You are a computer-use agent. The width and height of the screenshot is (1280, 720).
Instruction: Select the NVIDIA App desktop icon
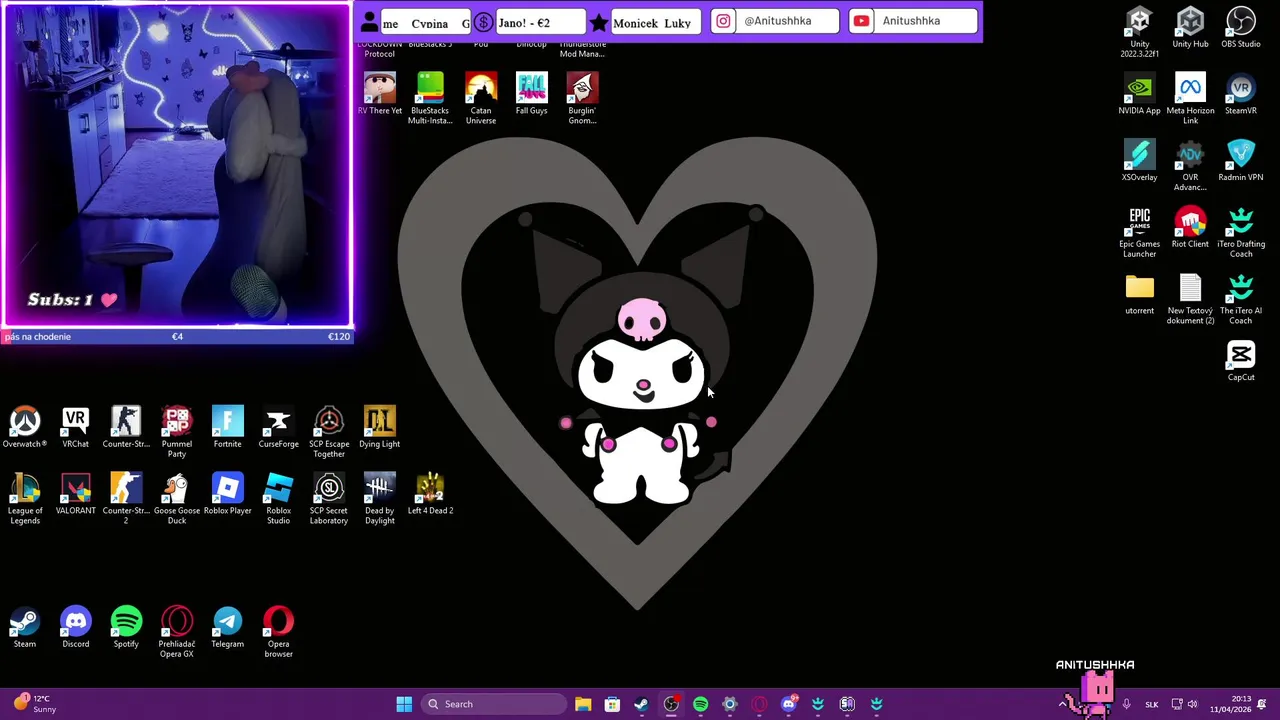click(1139, 95)
